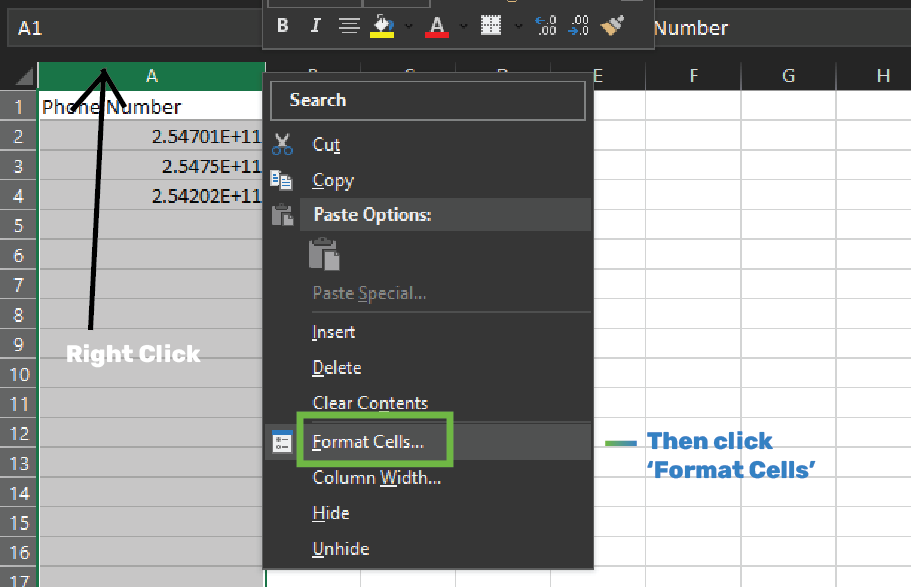Click the scissors Cut icon

click(282, 144)
